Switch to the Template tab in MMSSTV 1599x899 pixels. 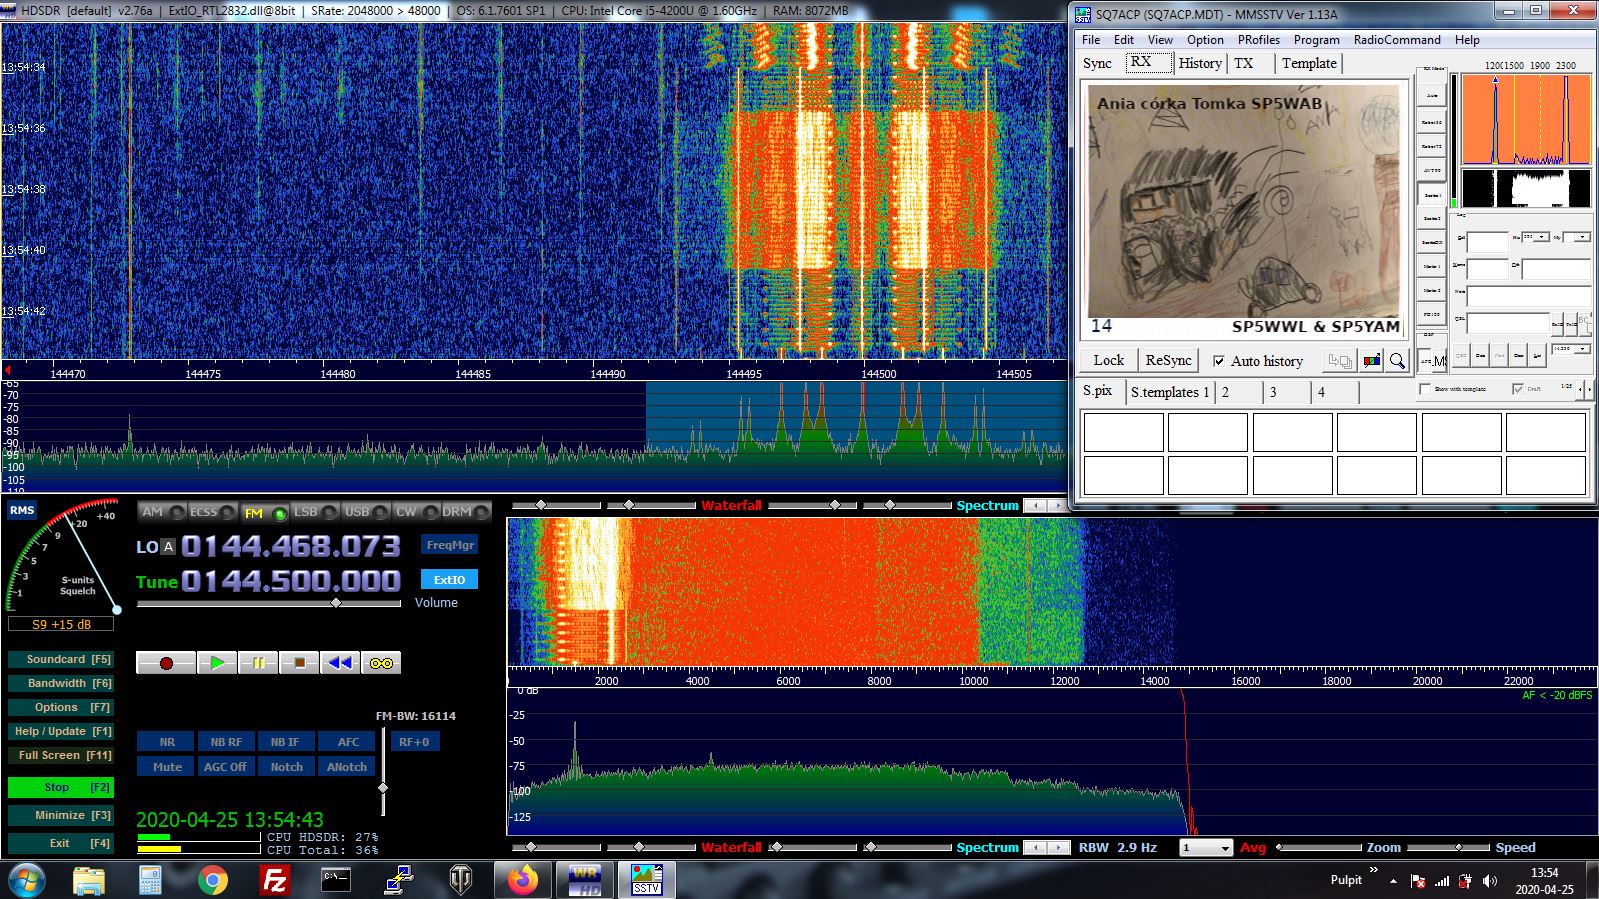pyautogui.click(x=1309, y=63)
